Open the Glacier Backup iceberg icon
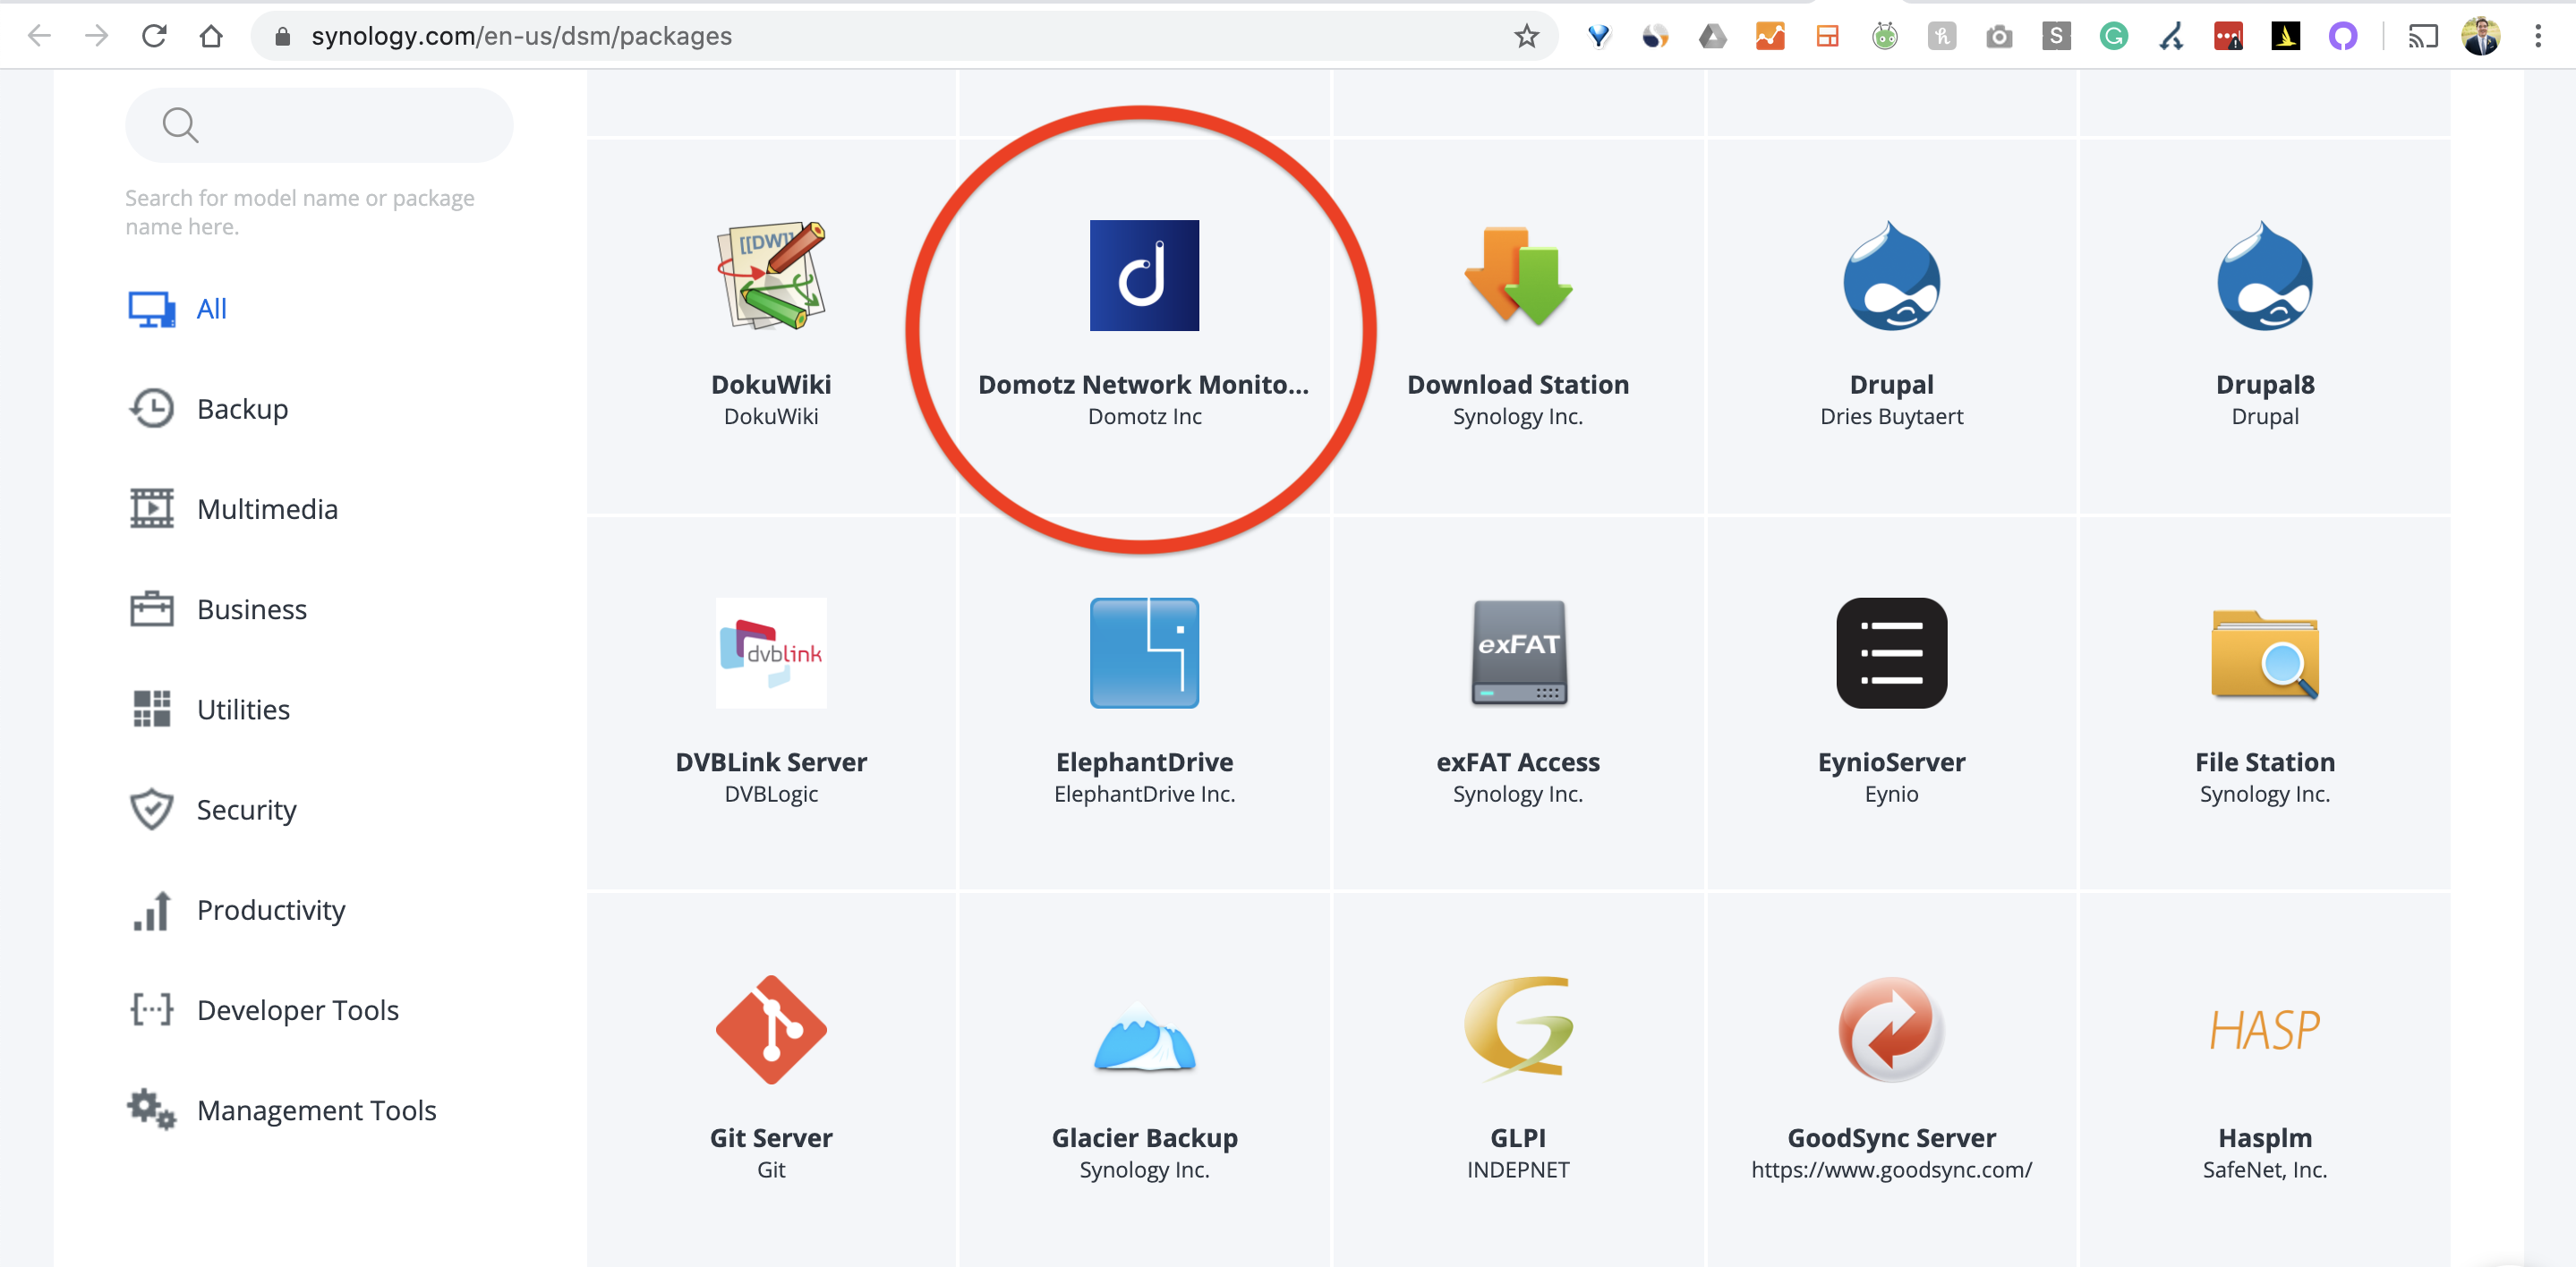Viewport: 2576px width, 1267px height. tap(1144, 1036)
